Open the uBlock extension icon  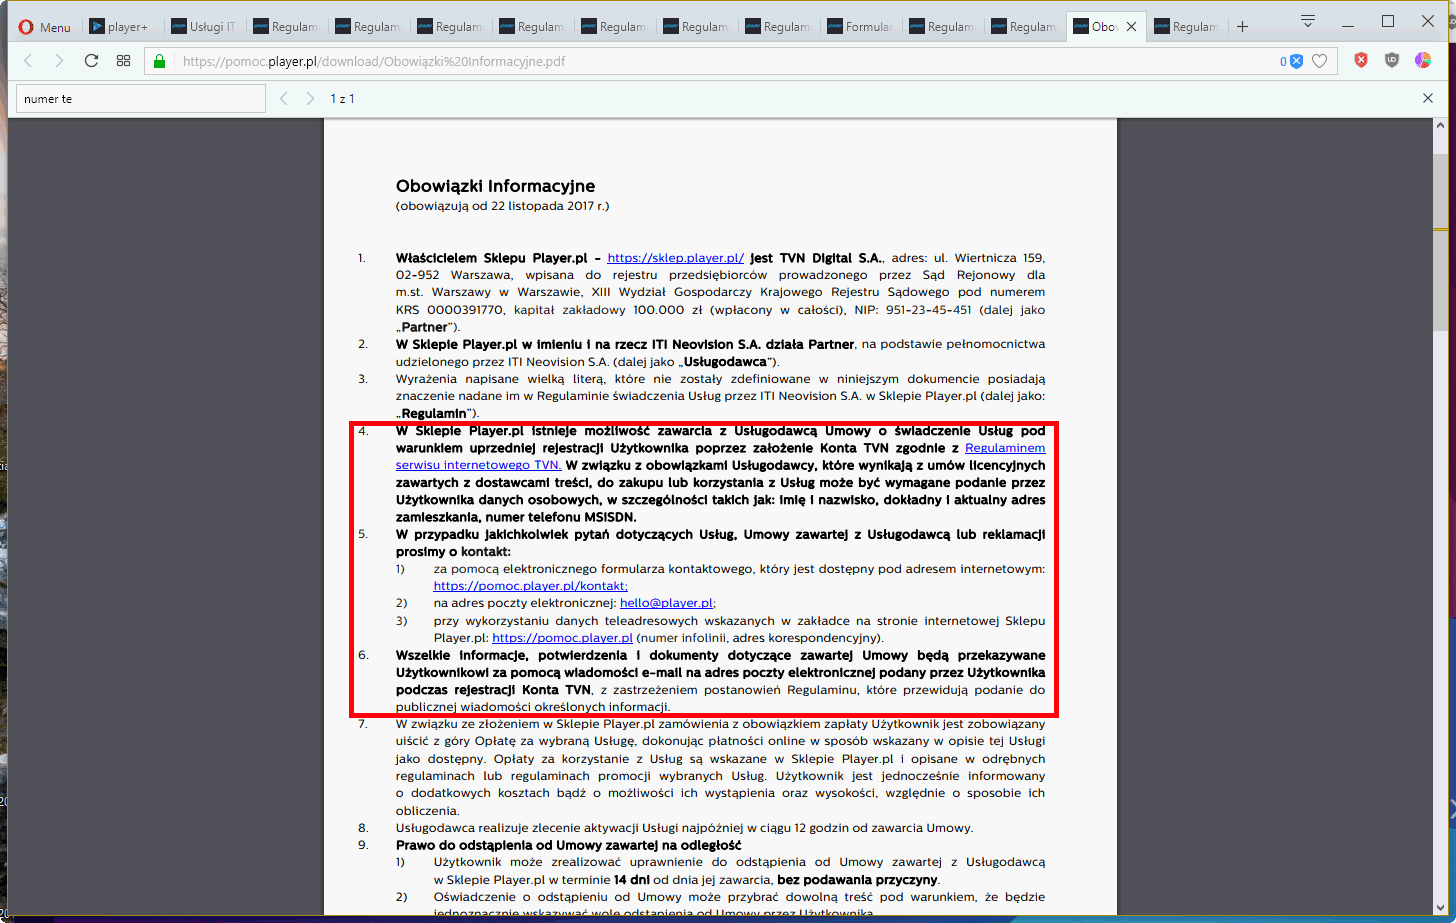[x=1392, y=61]
